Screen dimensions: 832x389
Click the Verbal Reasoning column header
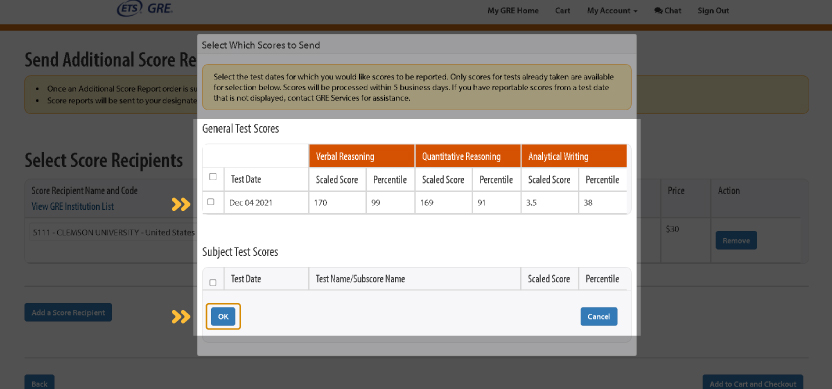pos(361,156)
